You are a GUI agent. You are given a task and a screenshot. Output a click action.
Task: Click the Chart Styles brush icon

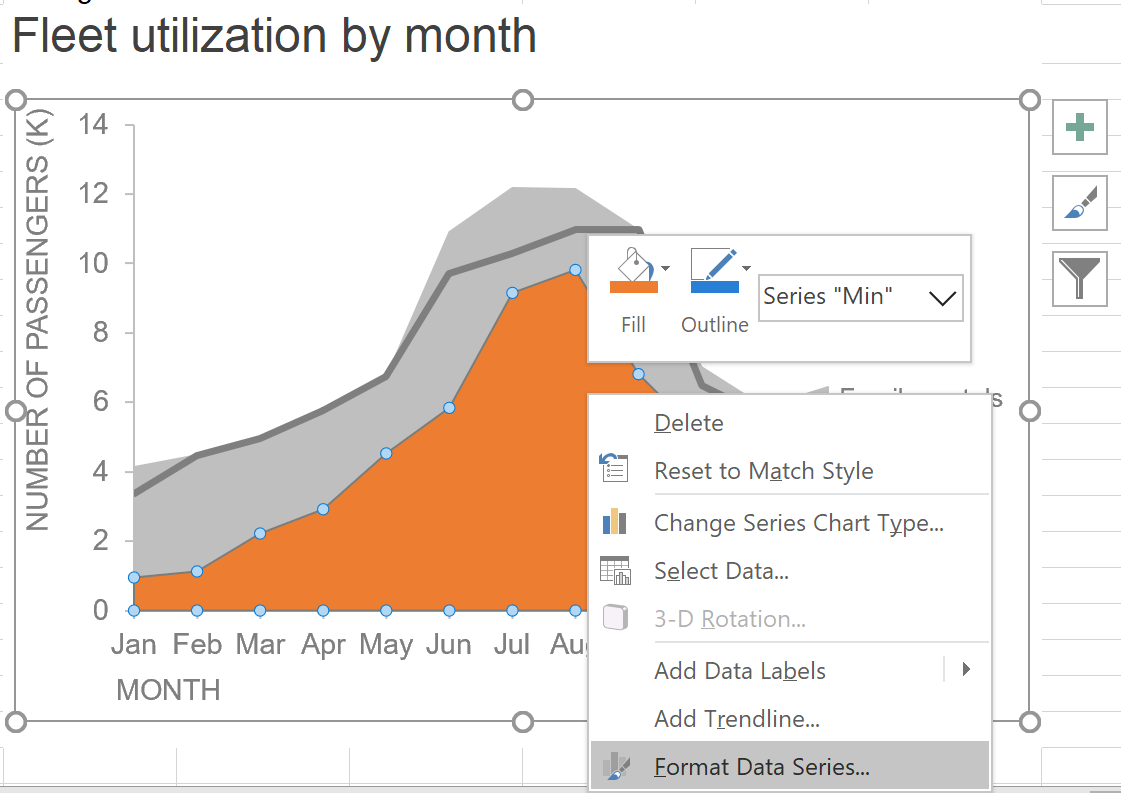click(x=1079, y=203)
